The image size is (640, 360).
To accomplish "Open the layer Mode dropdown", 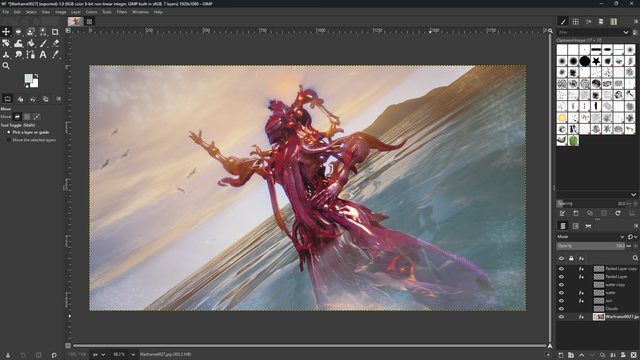I will [591, 237].
